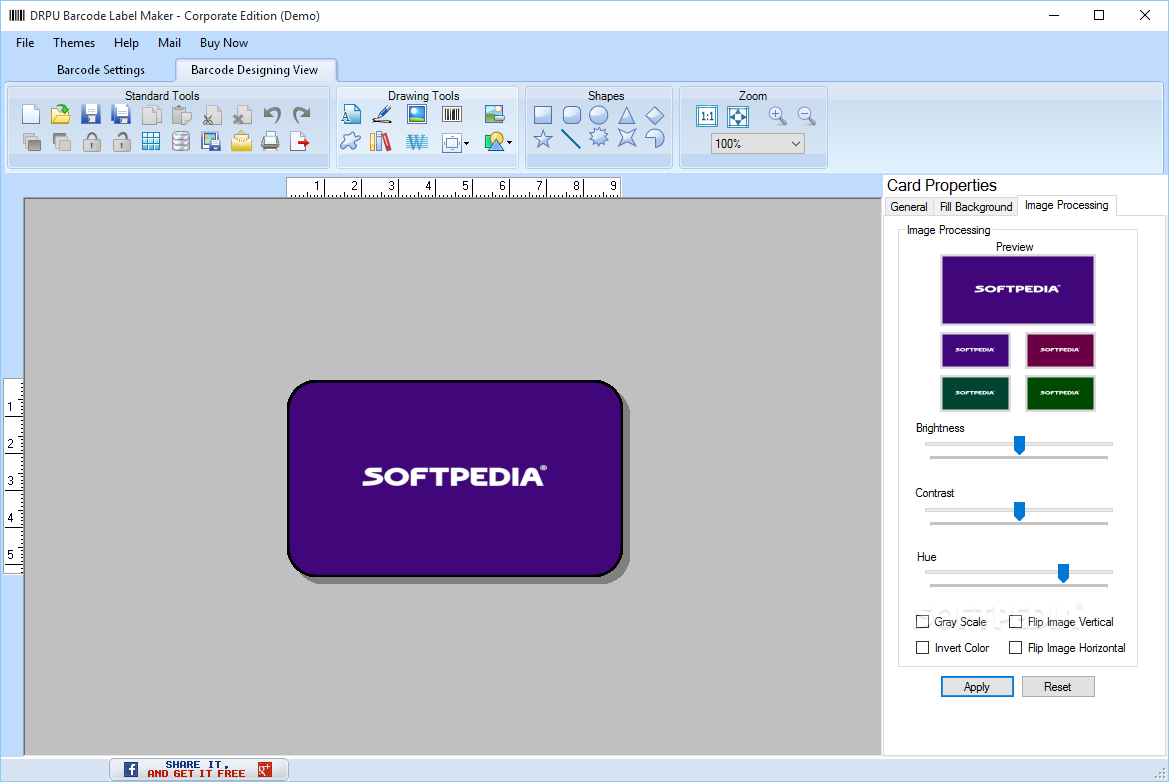Open the File menu
The height and width of the screenshot is (782, 1169).
[25, 43]
